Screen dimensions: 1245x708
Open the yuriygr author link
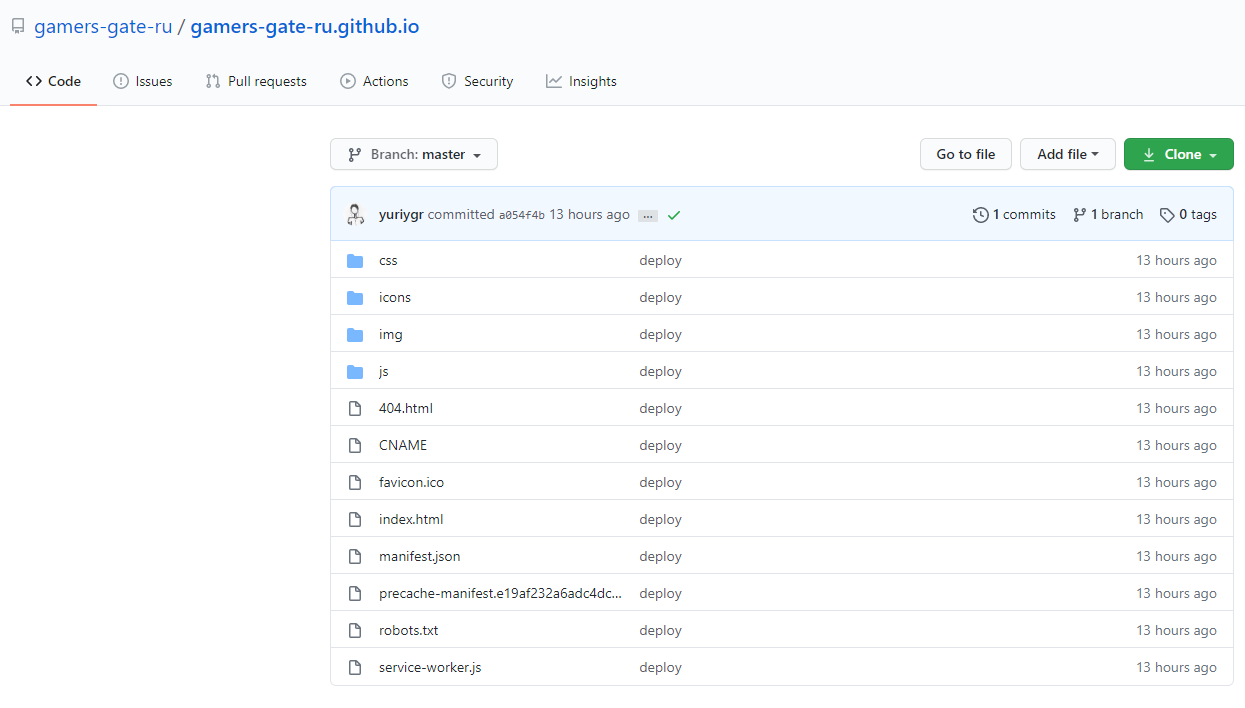(x=401, y=215)
